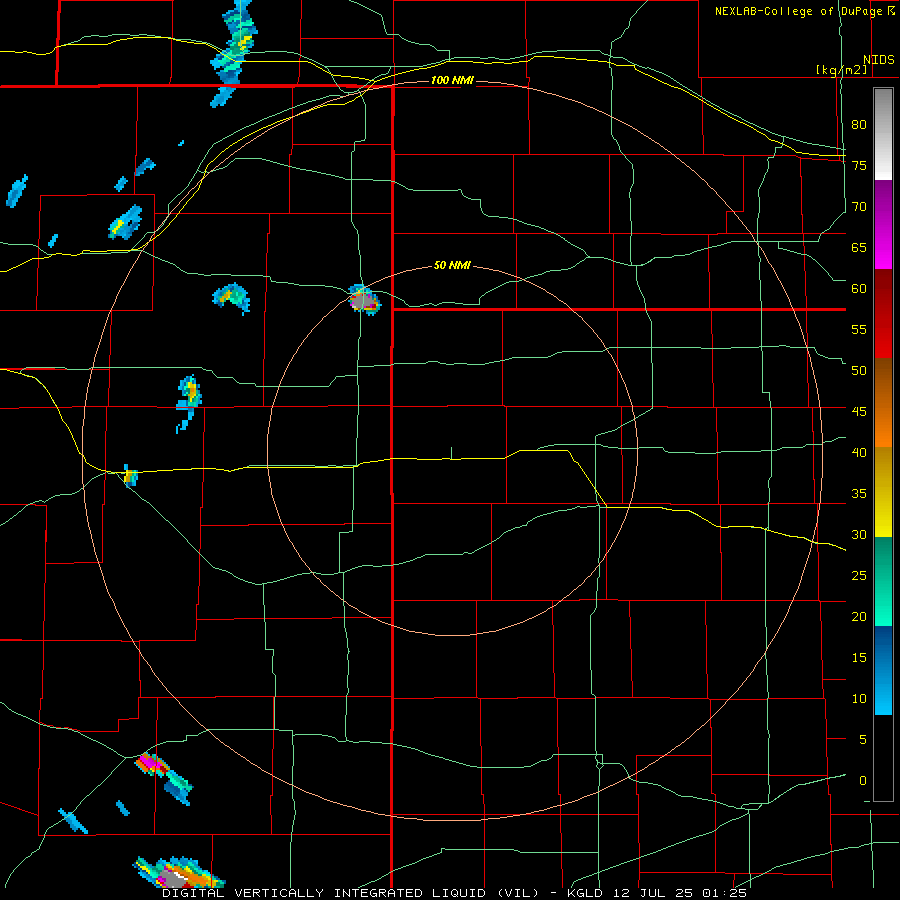Click the 35 value on the legend
Screen dimensions: 900x900
click(x=859, y=494)
